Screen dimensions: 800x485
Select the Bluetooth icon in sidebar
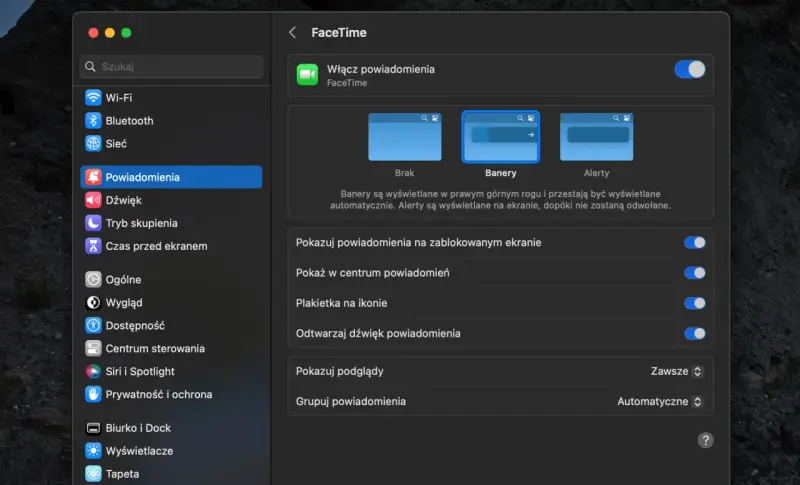tap(93, 120)
